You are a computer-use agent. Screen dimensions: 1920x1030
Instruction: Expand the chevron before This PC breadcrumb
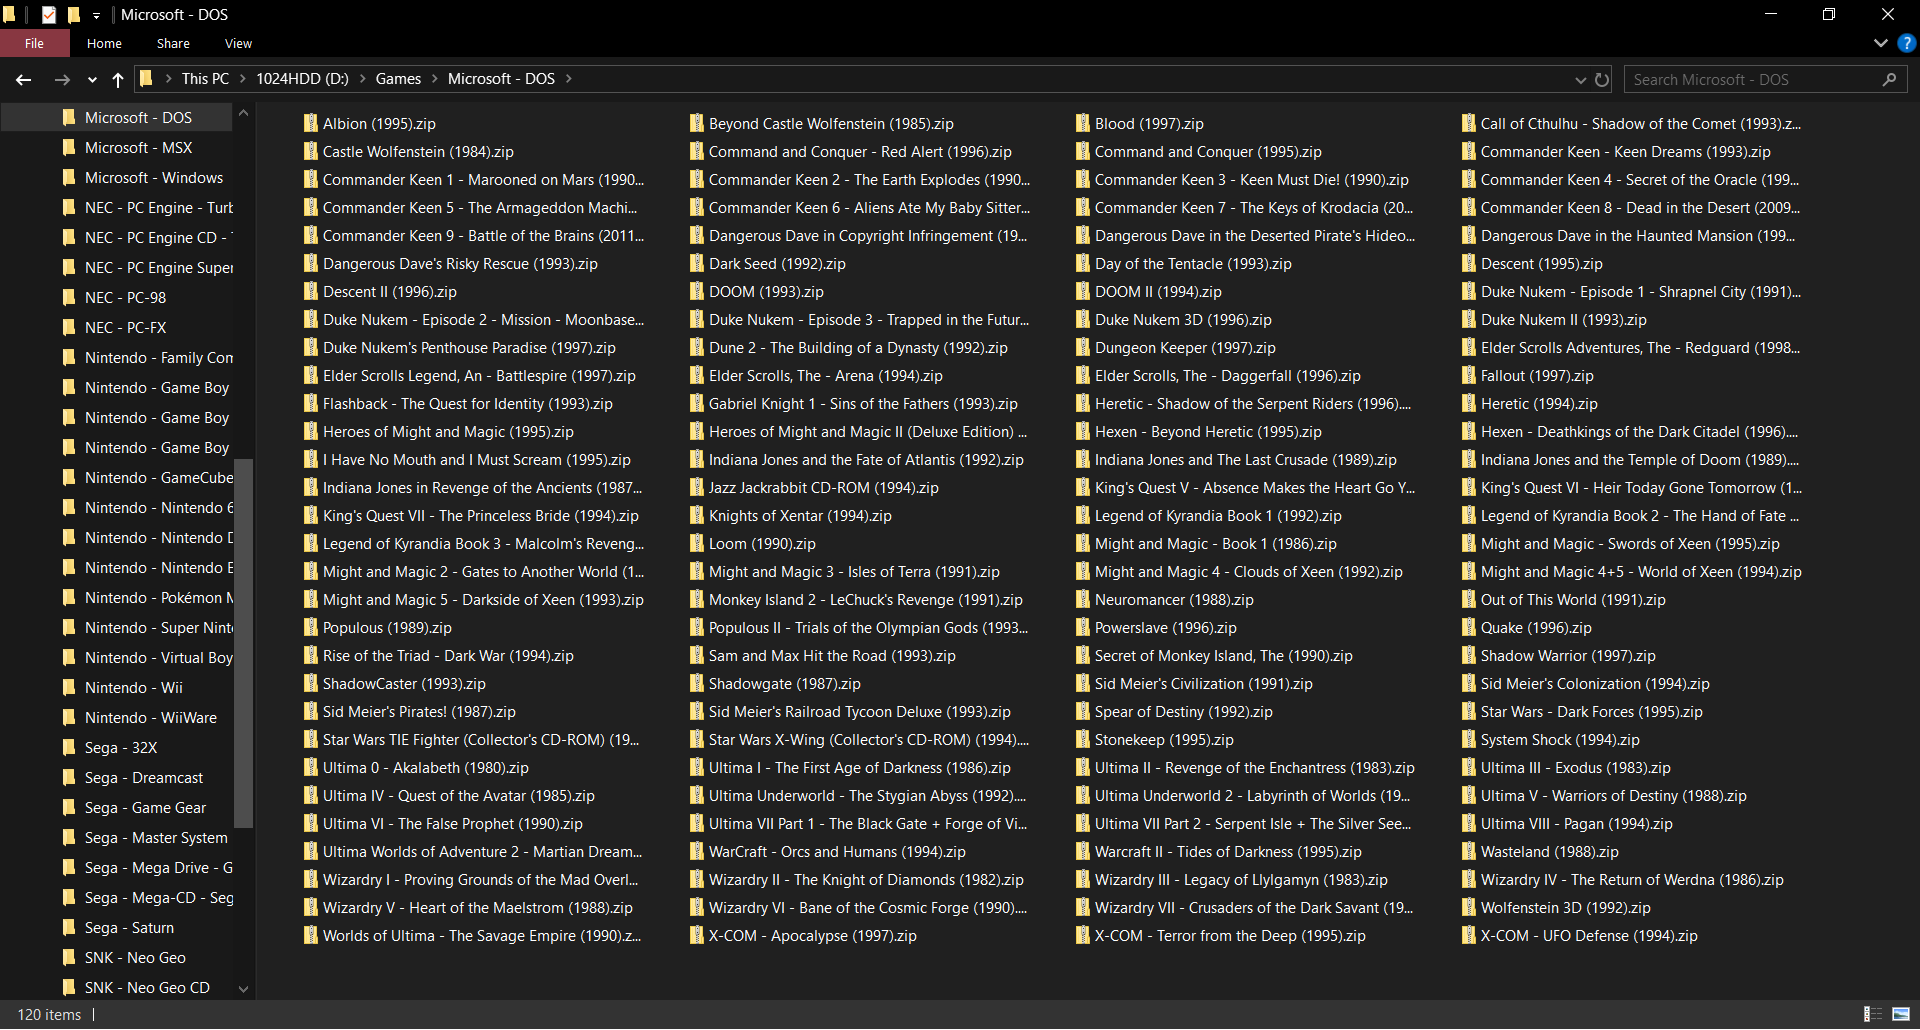pyautogui.click(x=168, y=79)
